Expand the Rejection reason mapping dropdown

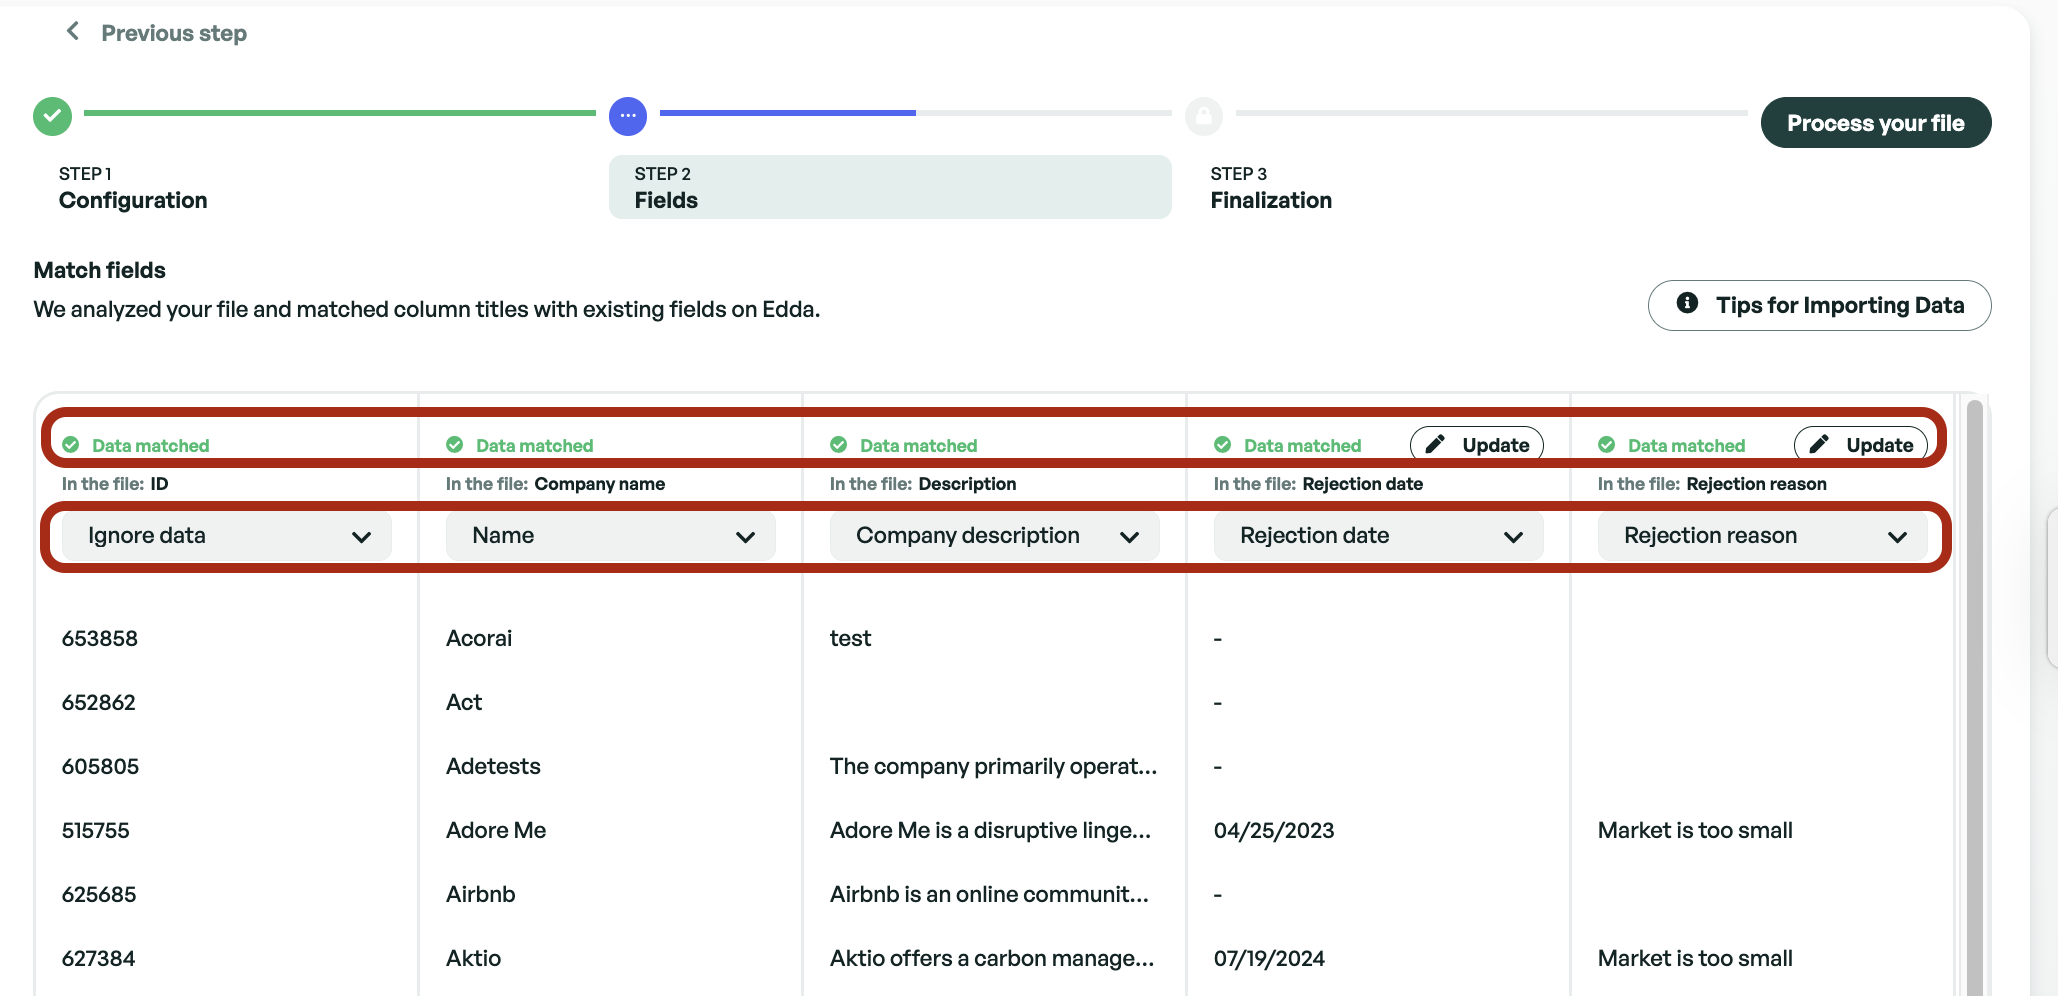pyautogui.click(x=1763, y=536)
